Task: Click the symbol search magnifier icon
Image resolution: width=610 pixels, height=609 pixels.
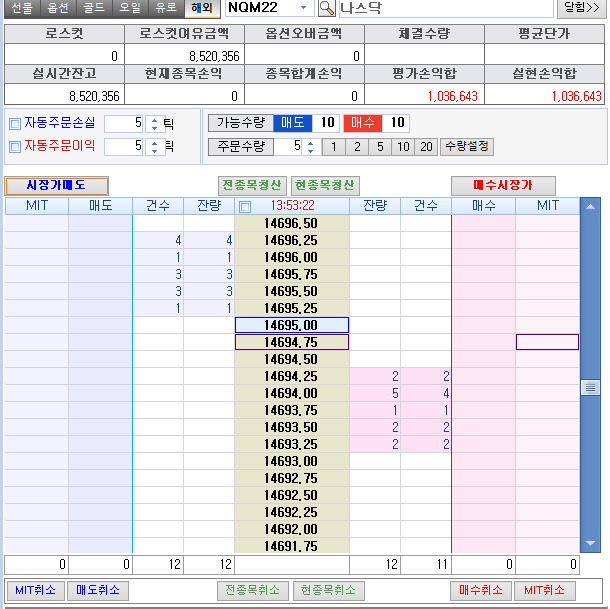Action: click(326, 9)
